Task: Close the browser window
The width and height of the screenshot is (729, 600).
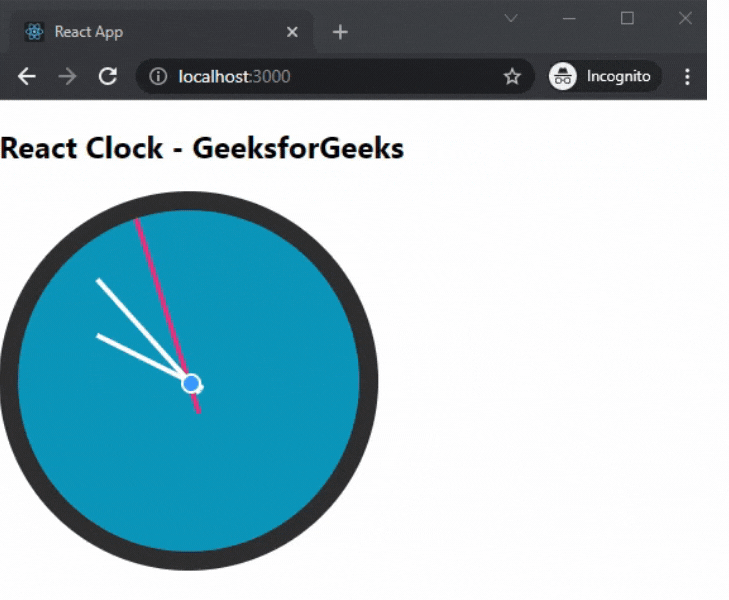Action: coord(685,18)
